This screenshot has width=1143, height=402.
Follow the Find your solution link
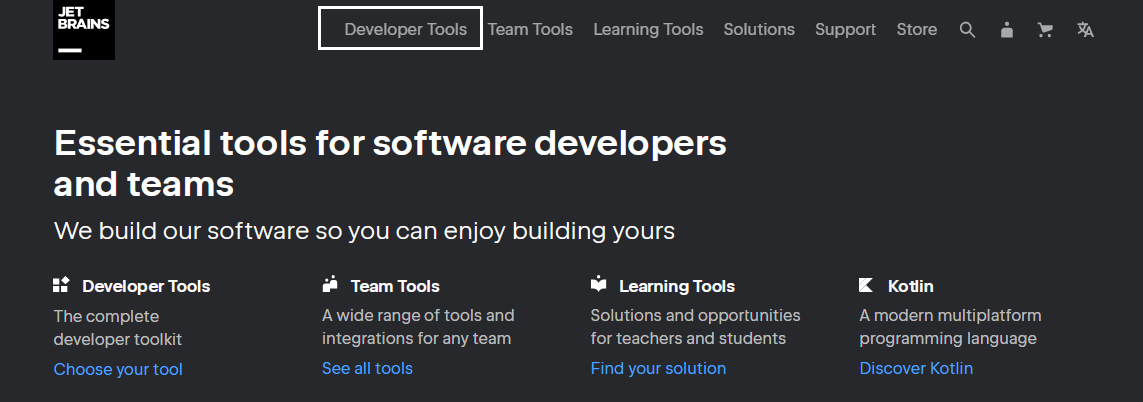point(658,368)
